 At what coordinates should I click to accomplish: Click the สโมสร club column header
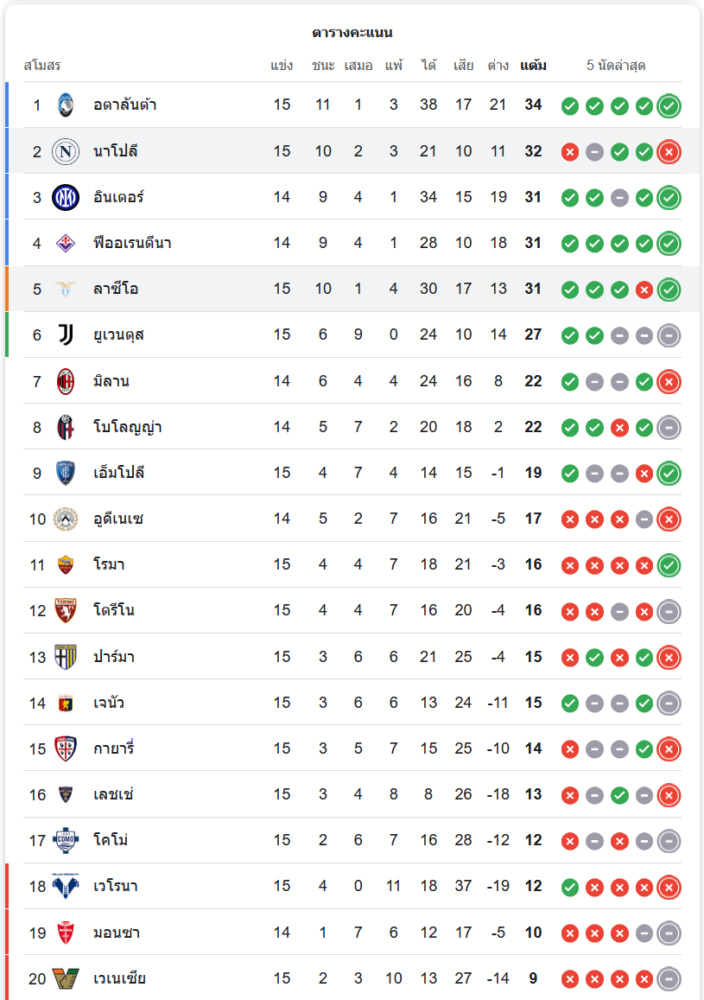pyautogui.click(x=42, y=66)
